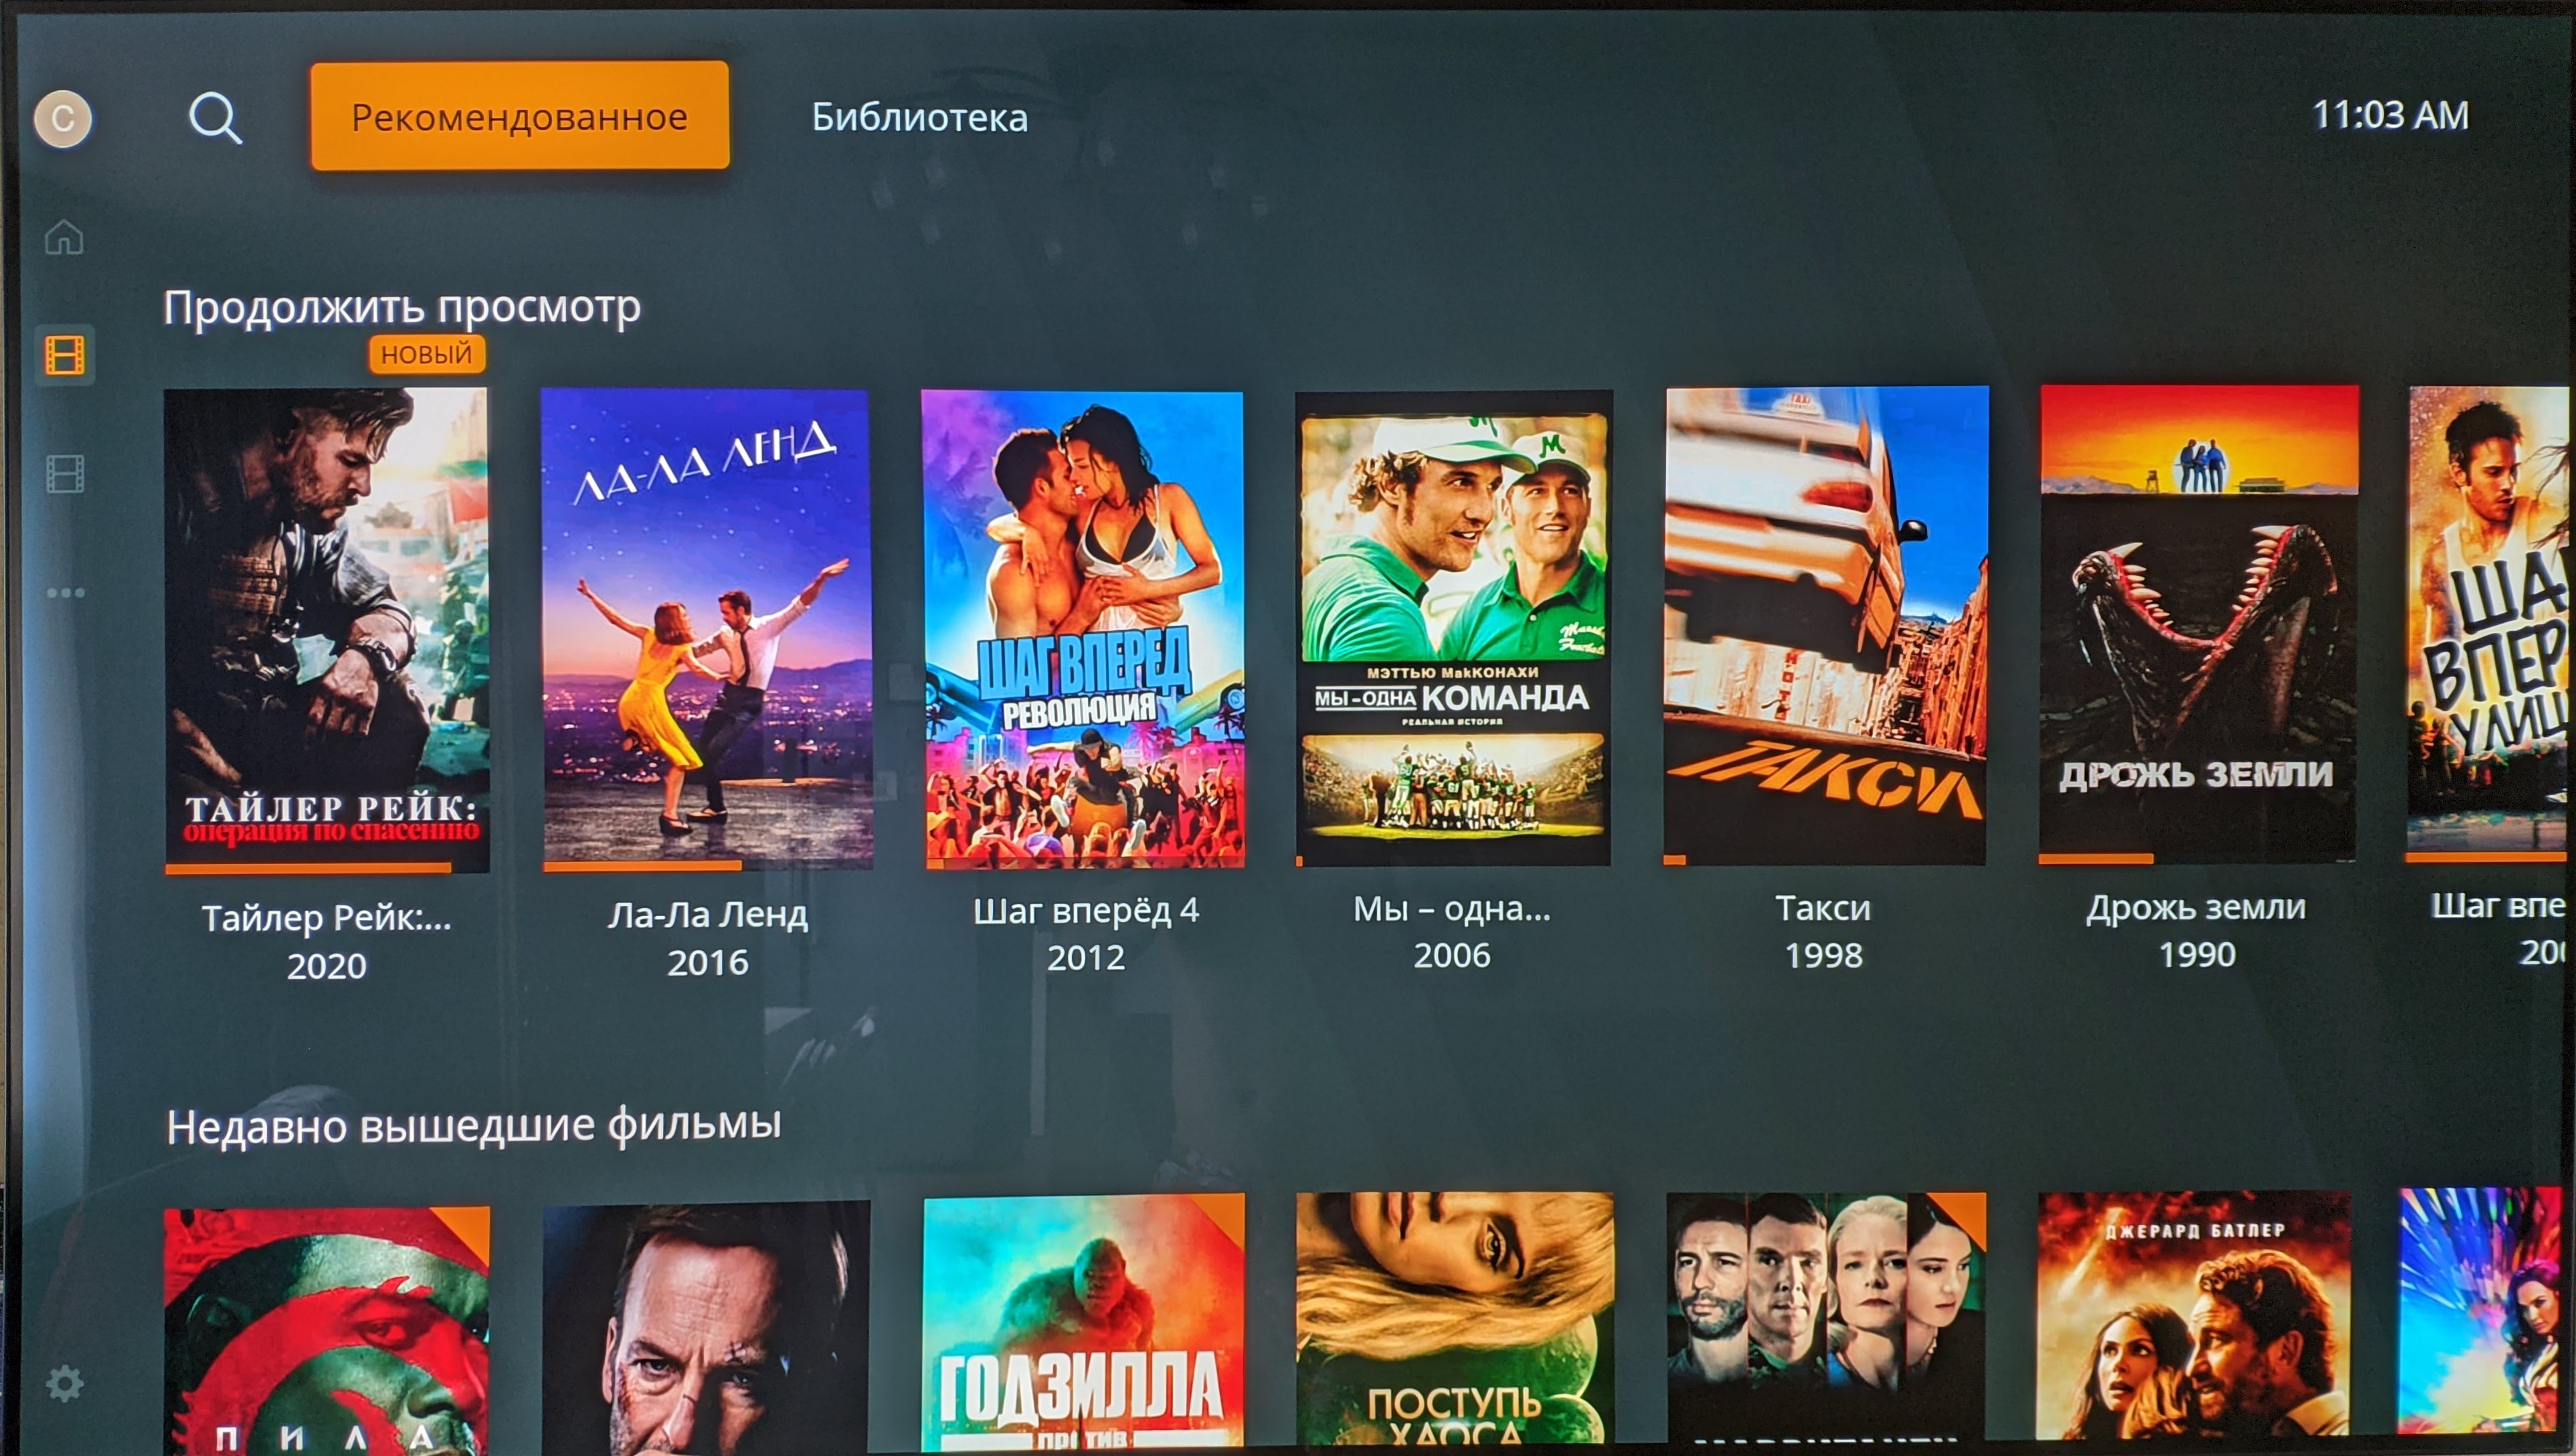Go to the Home sidebar icon

[65, 237]
